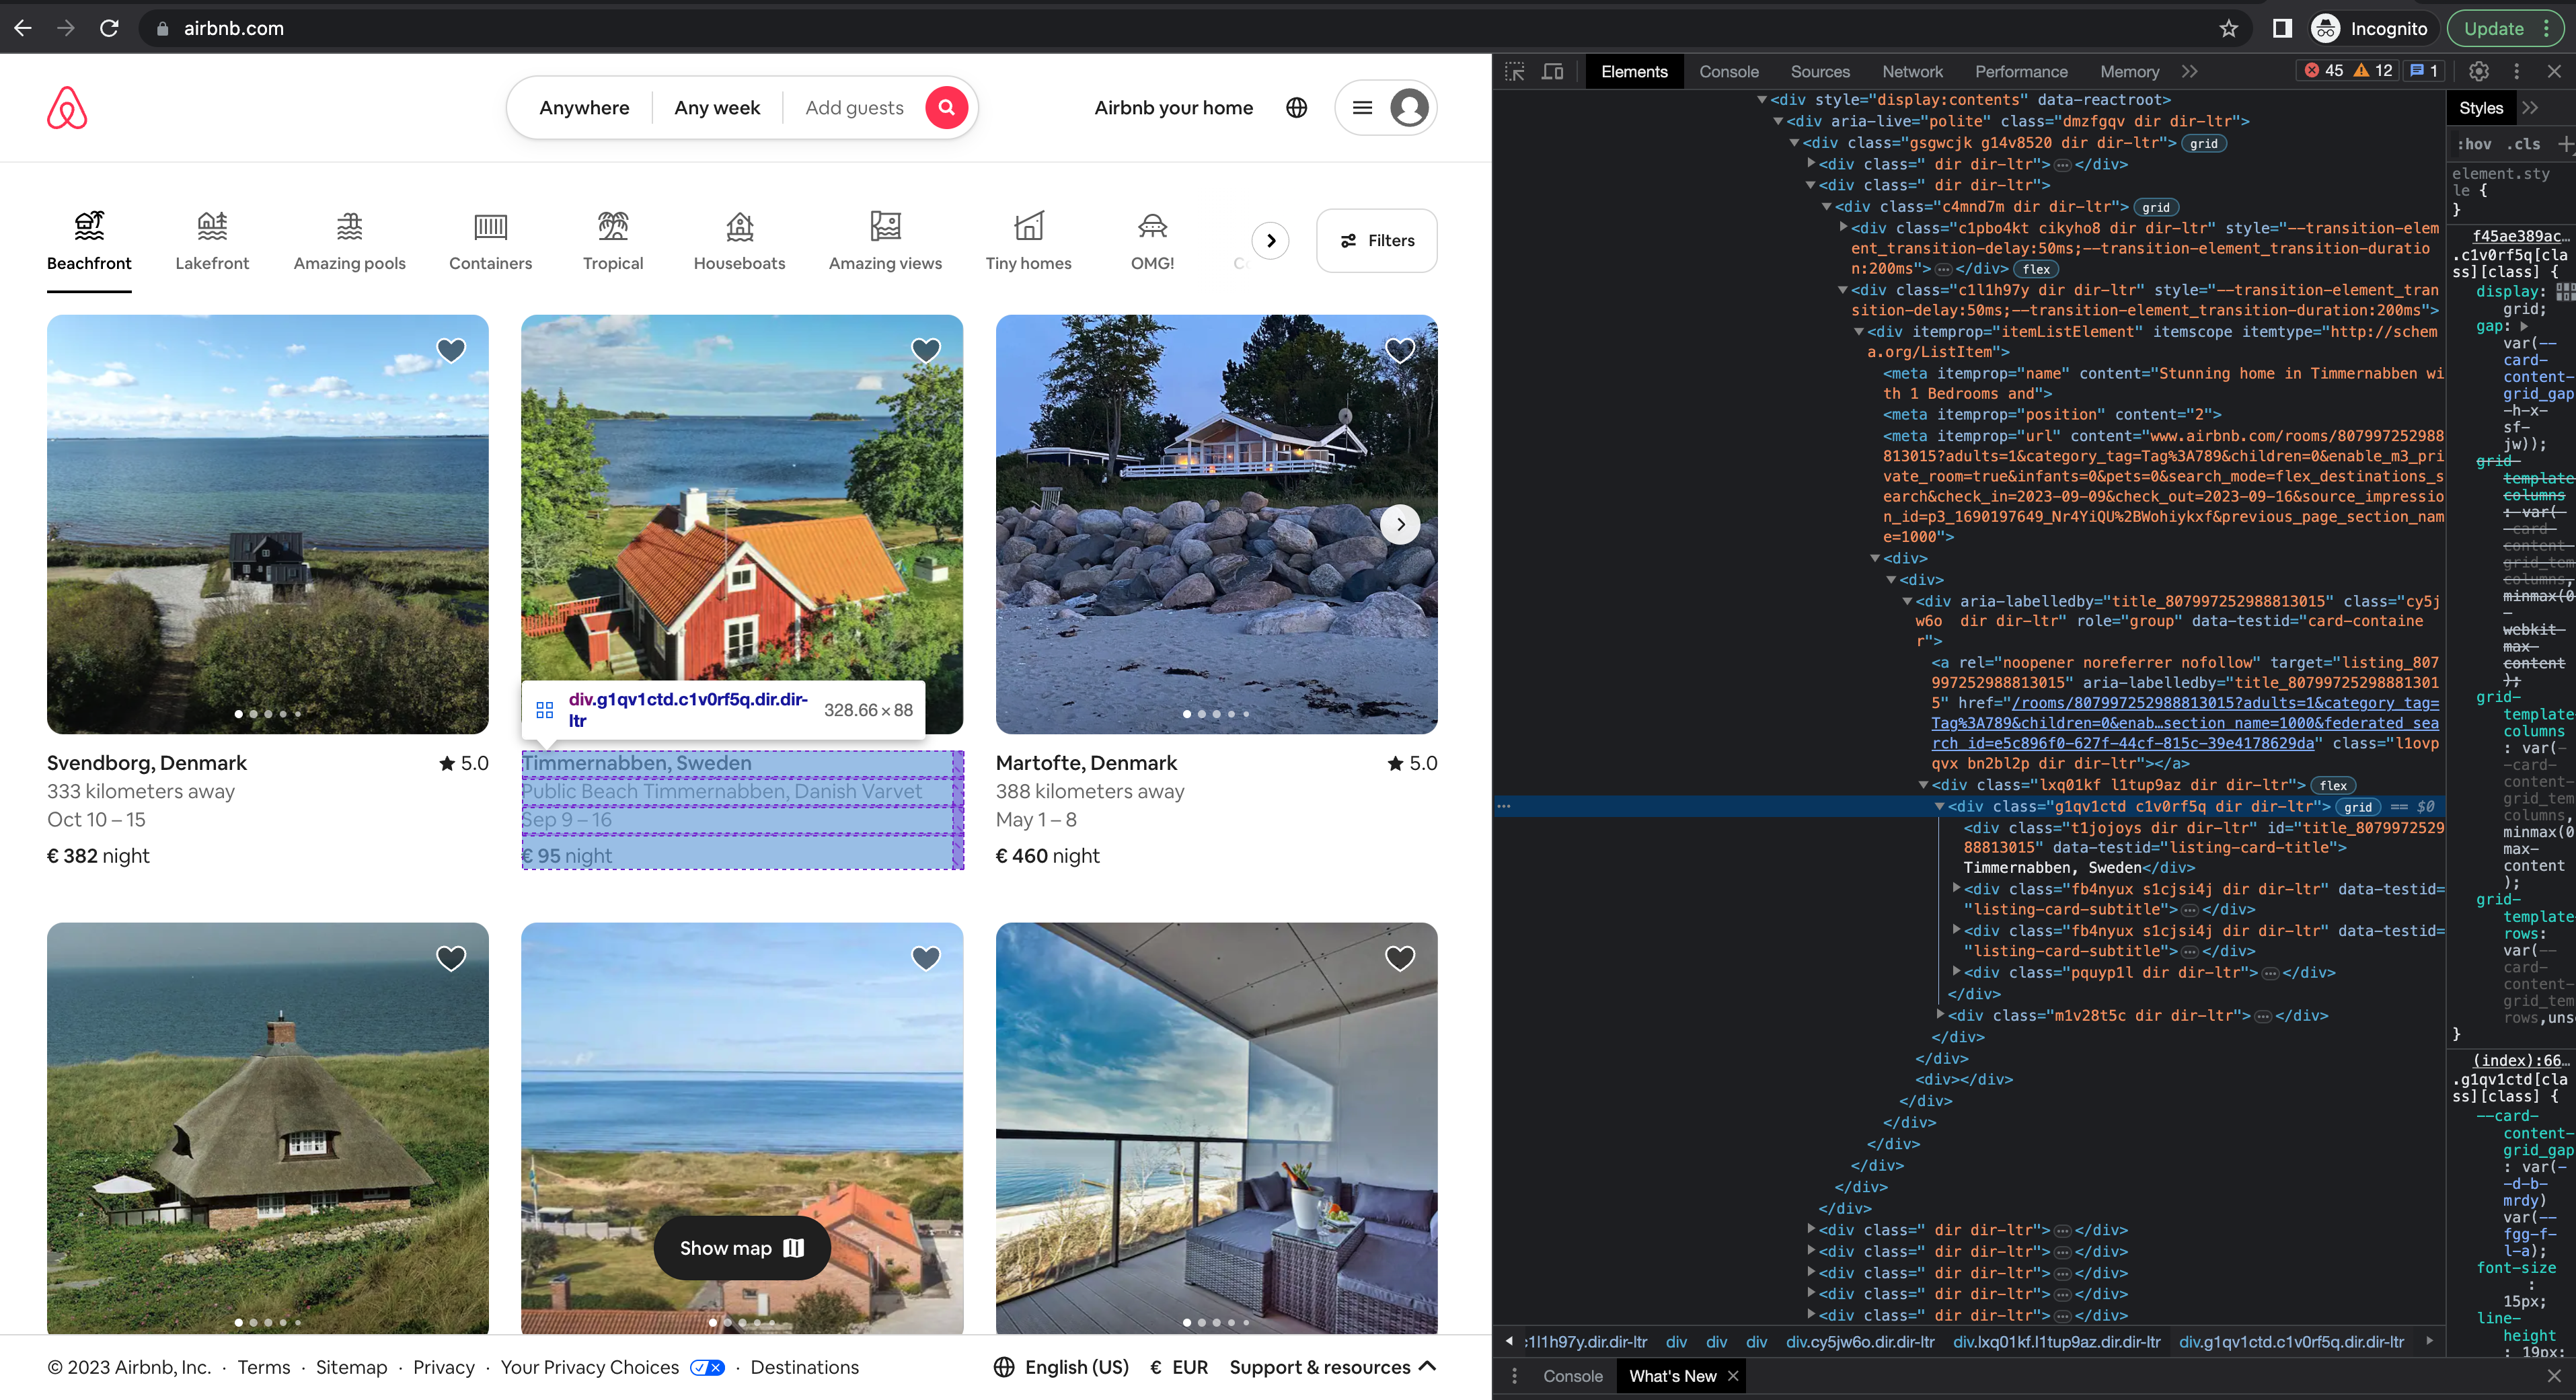Screen dimensions: 2576x1400
Task: Select the Houseboats category
Action: tap(739, 241)
